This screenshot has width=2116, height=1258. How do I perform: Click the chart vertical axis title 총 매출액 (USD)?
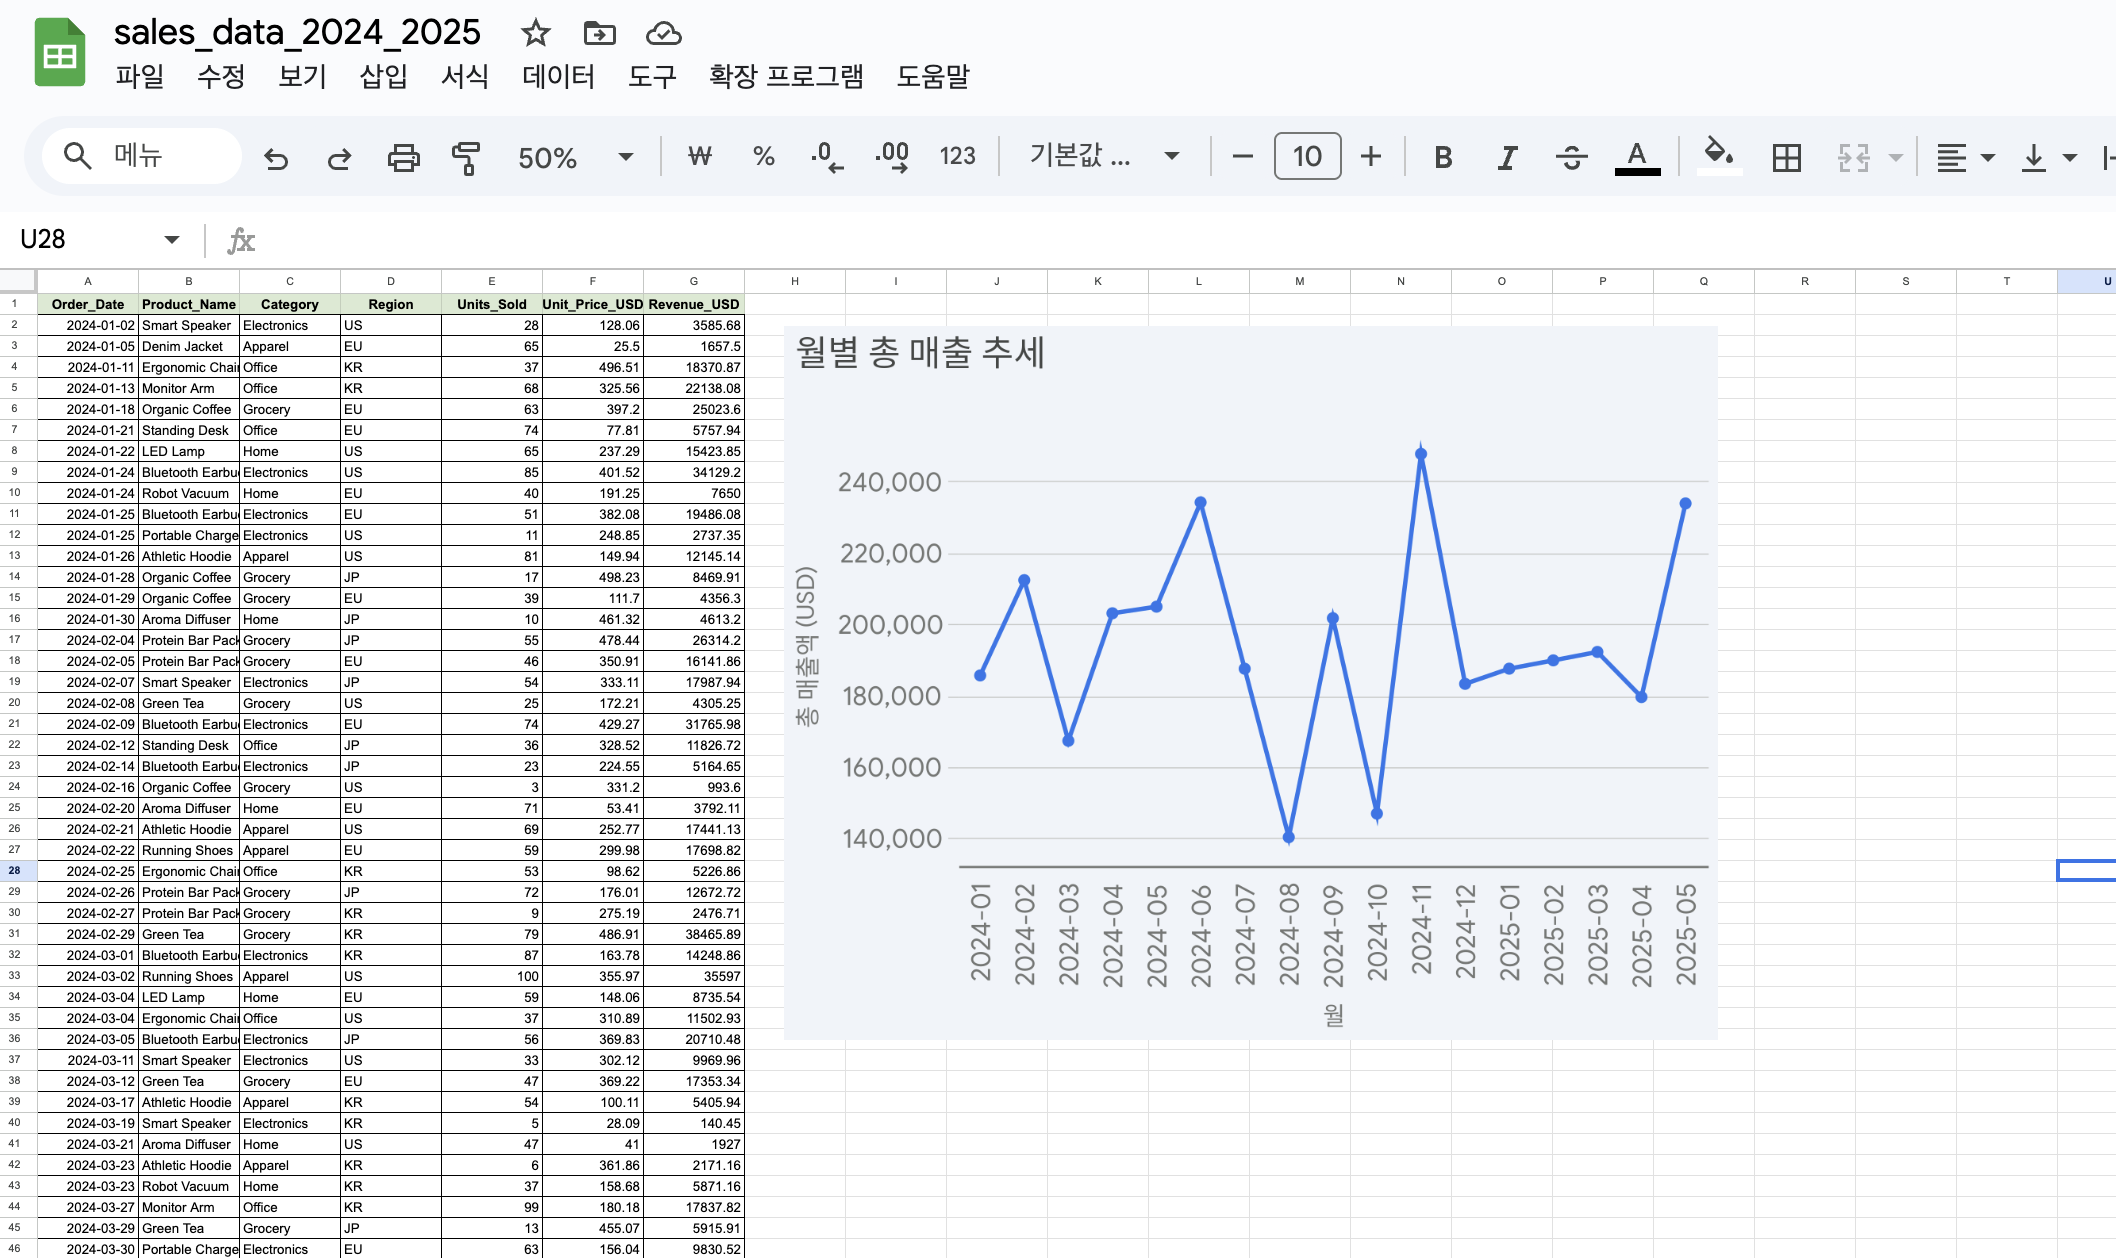coord(807,647)
